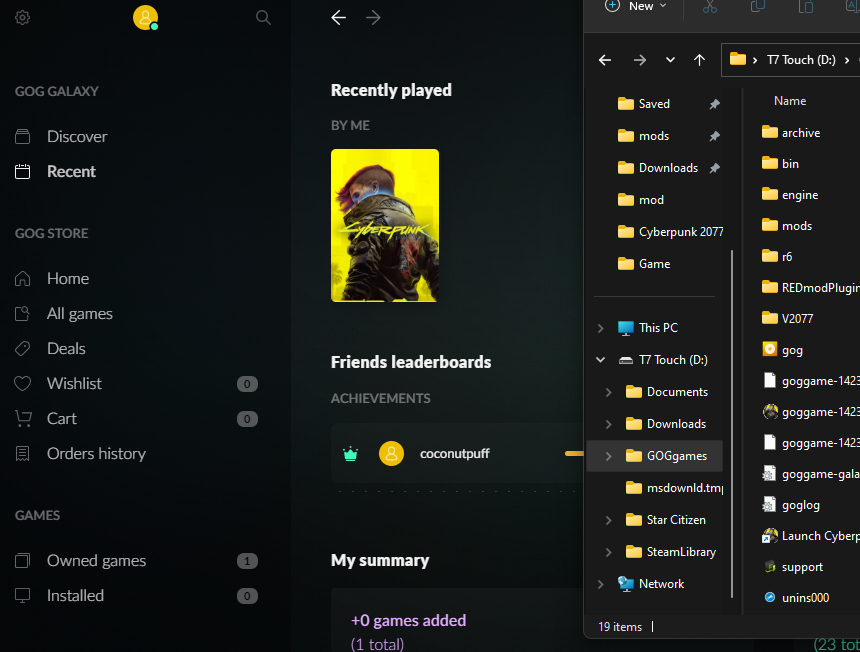Expand Star Citizen folder tree node
The image size is (860, 652).
pos(608,520)
